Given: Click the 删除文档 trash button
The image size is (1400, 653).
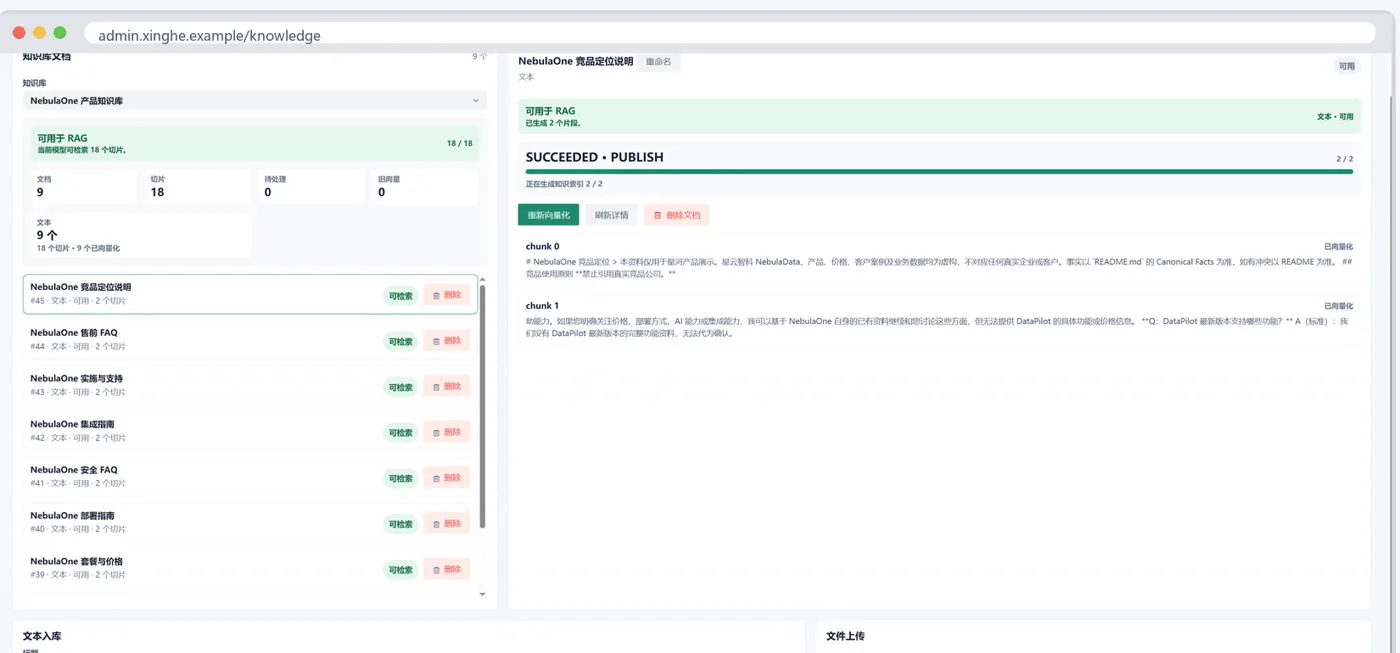Looking at the screenshot, I should point(677,215).
